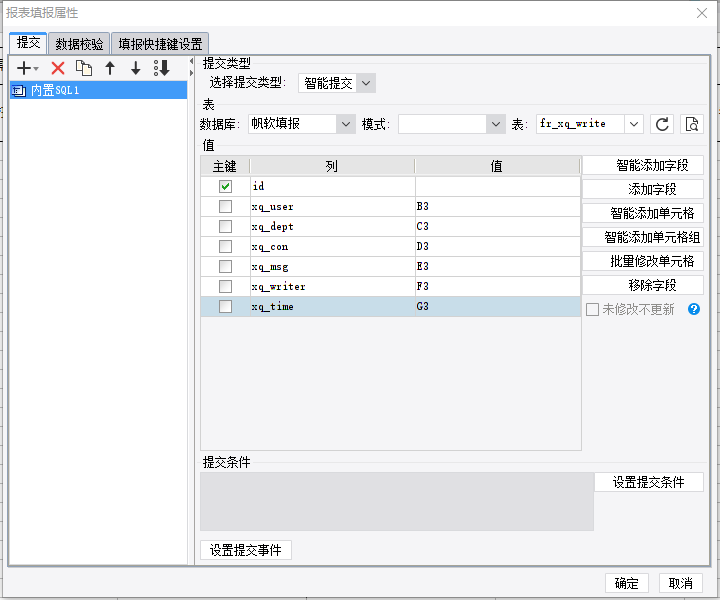This screenshot has width=720, height=600.
Task: Preview the table data icon
Action: (x=692, y=124)
